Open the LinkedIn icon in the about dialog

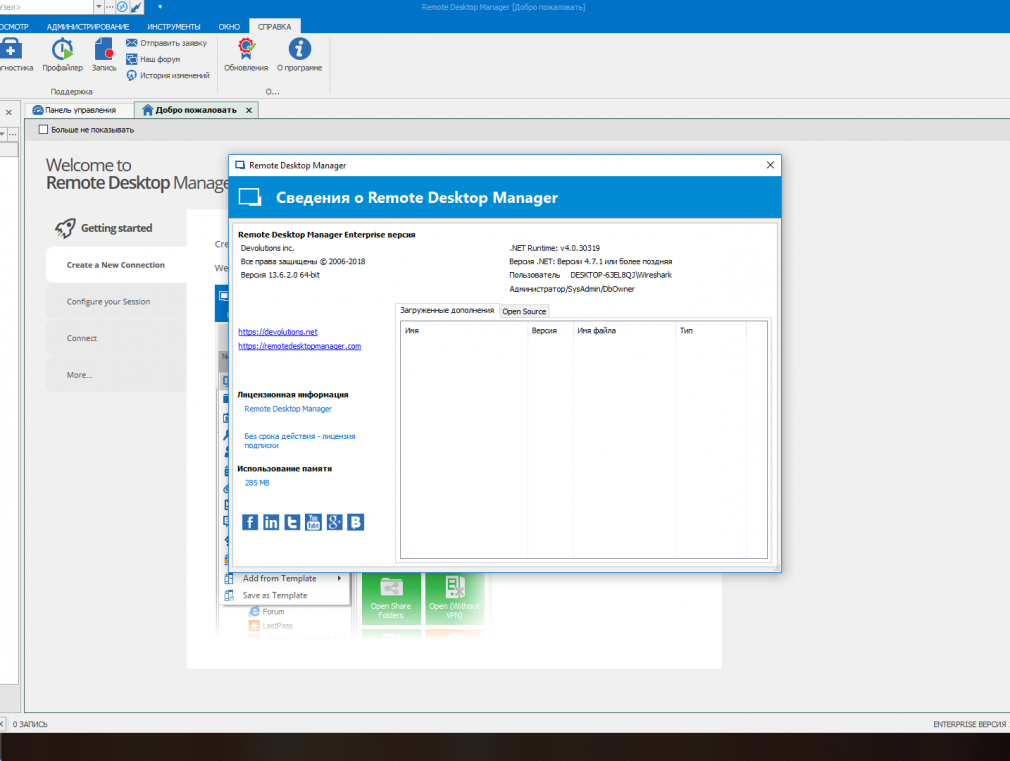tap(271, 522)
